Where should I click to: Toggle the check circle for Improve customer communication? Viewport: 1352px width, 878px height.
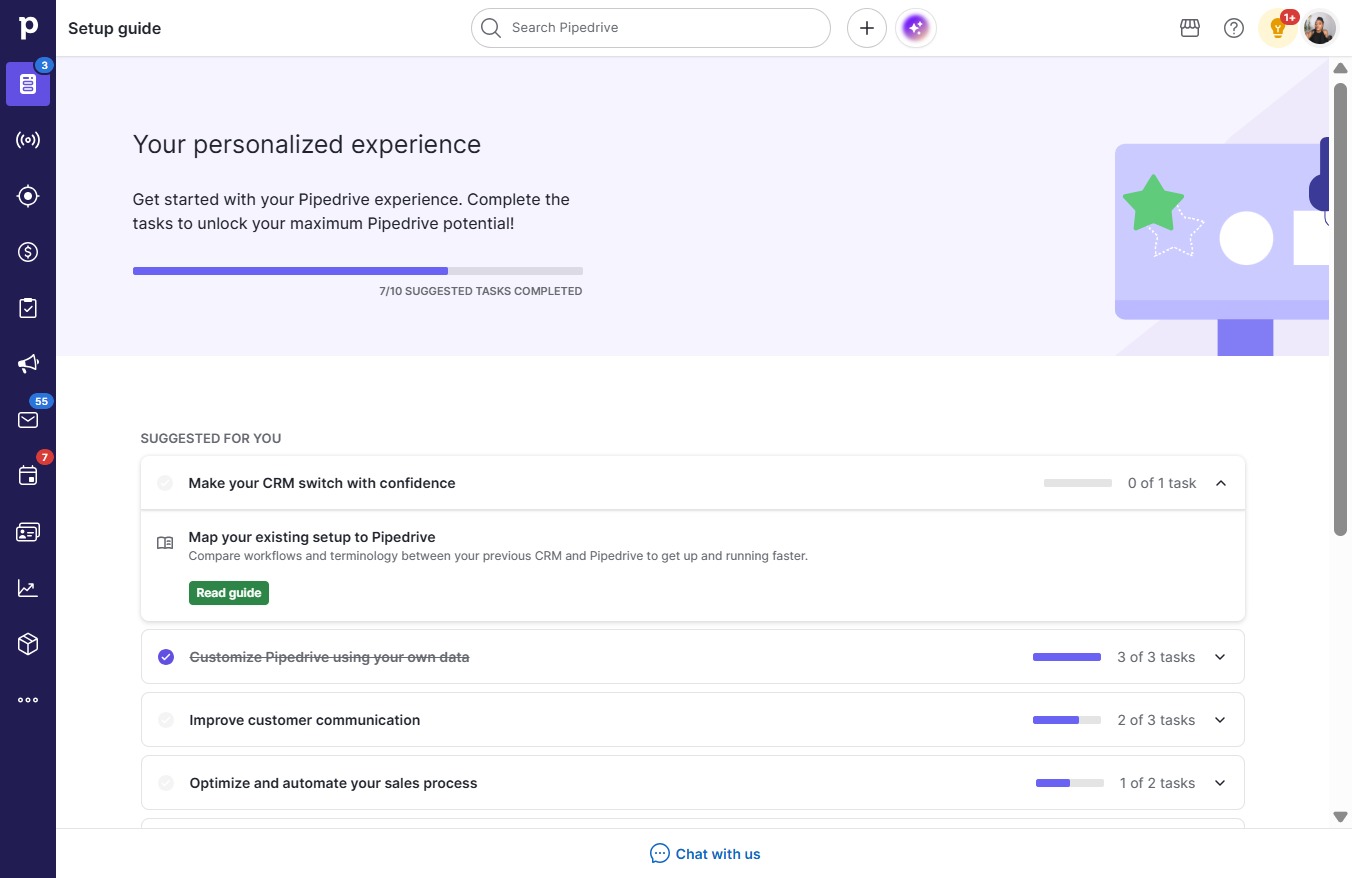click(166, 720)
